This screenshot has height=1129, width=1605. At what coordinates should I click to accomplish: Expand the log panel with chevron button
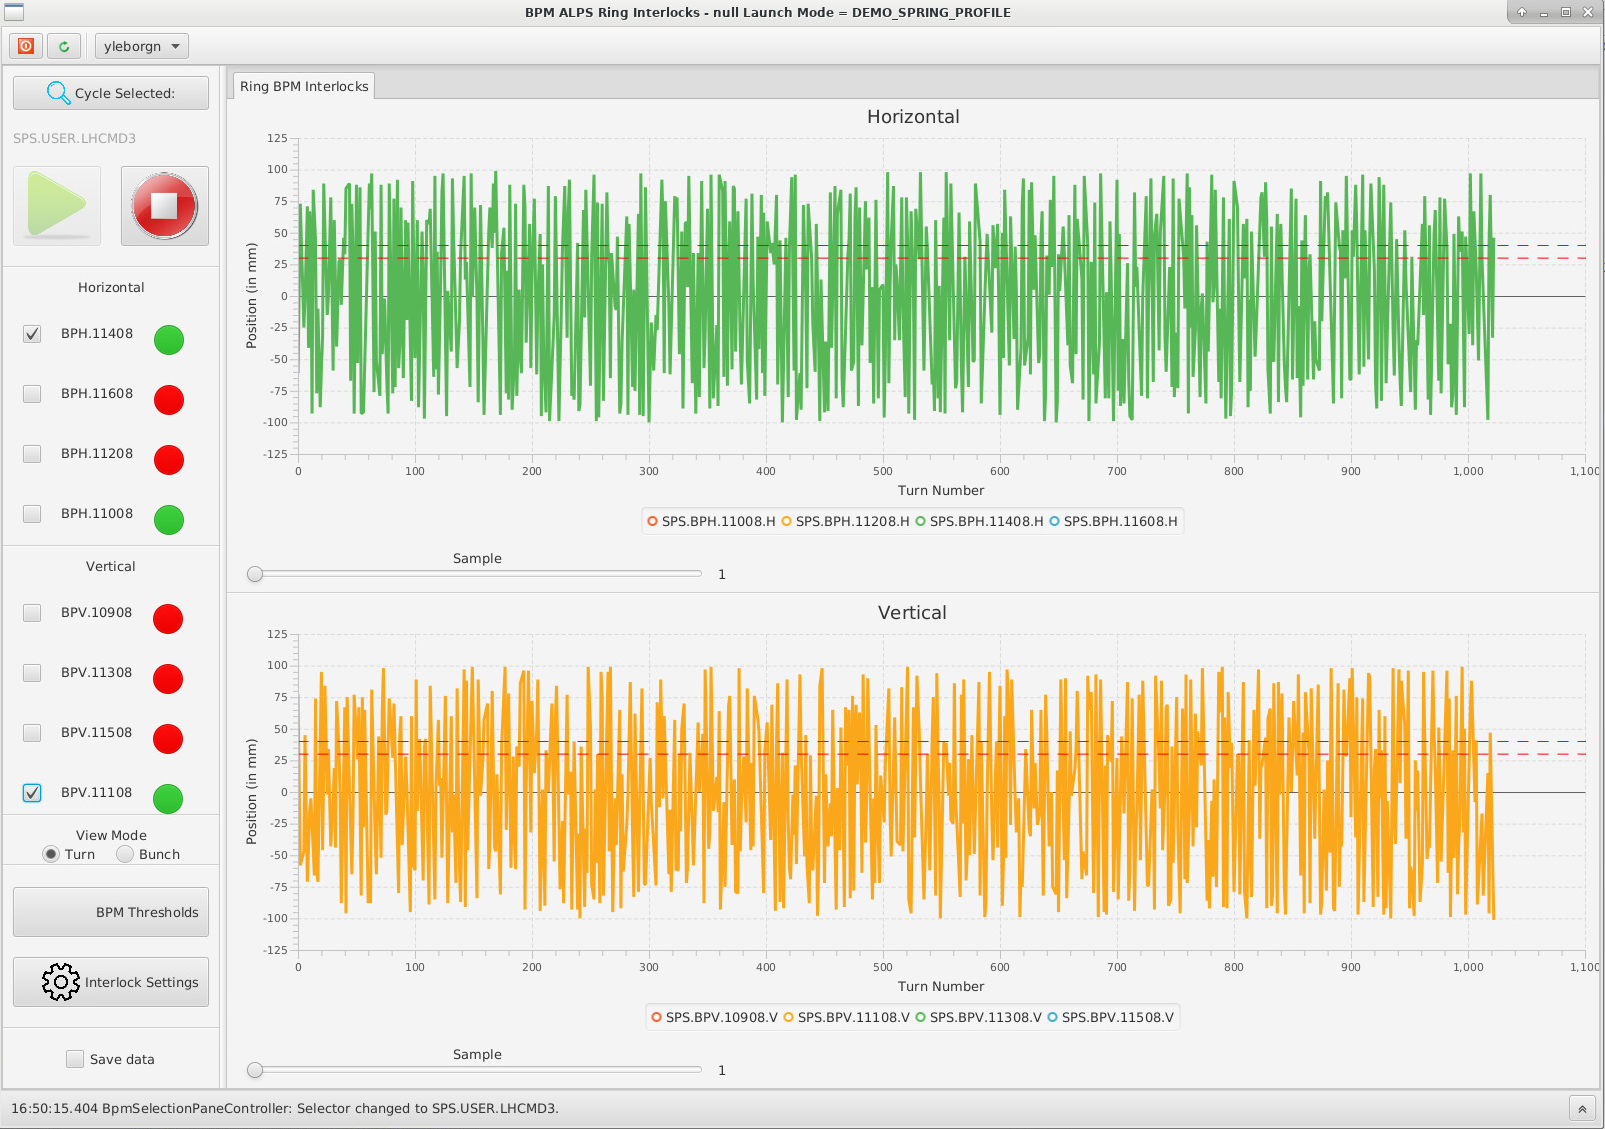click(1582, 1109)
